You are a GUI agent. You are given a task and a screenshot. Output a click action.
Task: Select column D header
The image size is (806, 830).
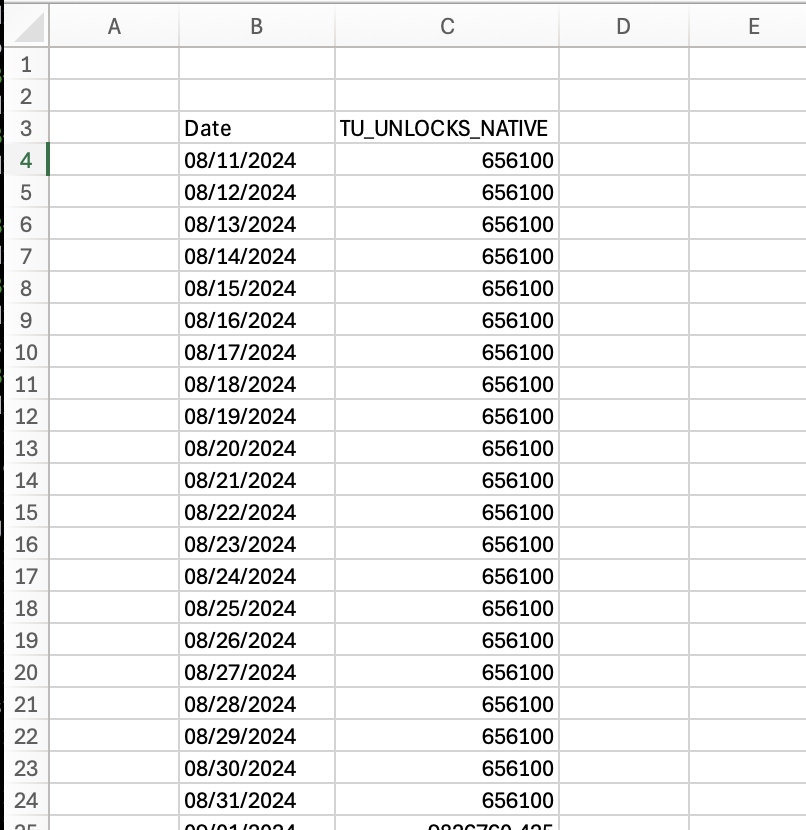(x=624, y=26)
